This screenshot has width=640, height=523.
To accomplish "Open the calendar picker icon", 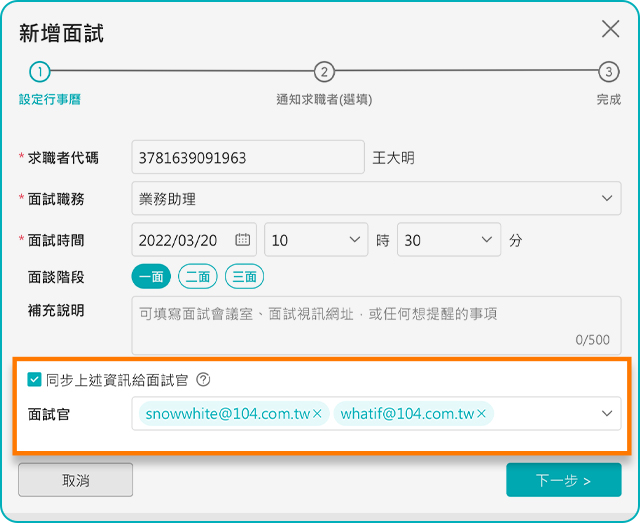I will 242,239.
